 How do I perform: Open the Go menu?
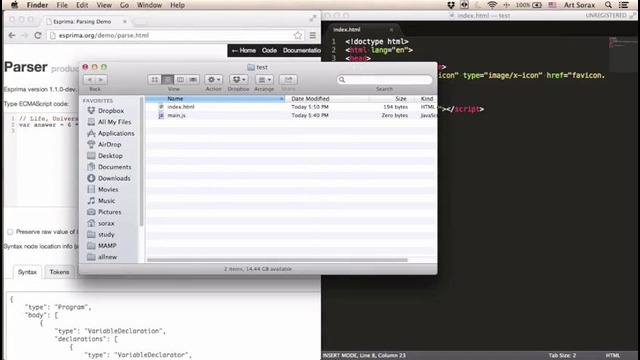[124, 5]
